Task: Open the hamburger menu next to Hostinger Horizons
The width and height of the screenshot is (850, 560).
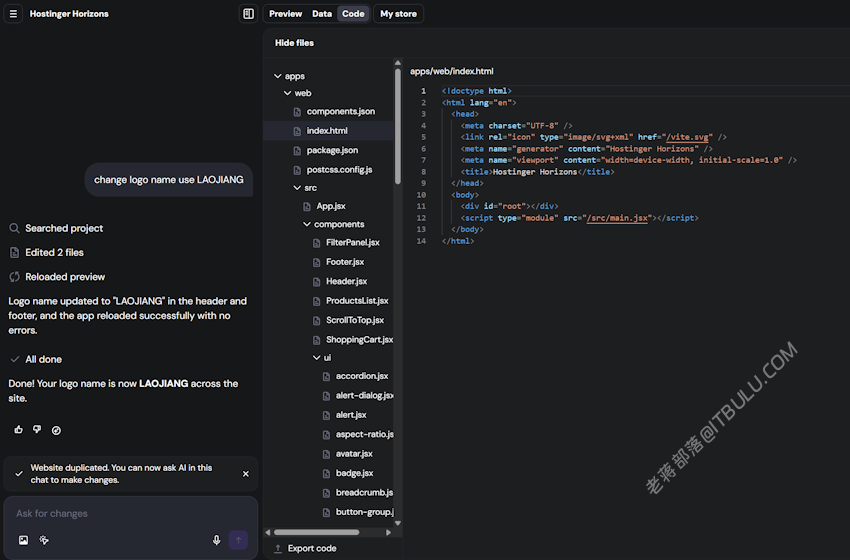Action: pyautogui.click(x=13, y=14)
